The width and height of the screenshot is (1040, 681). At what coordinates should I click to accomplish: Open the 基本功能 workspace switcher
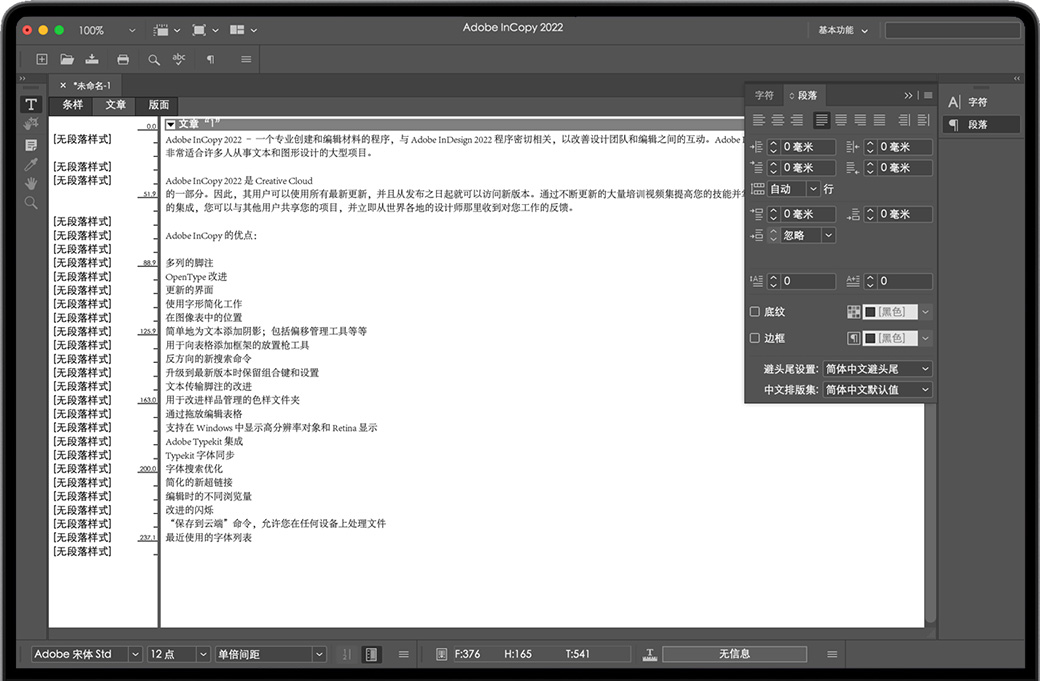[843, 30]
